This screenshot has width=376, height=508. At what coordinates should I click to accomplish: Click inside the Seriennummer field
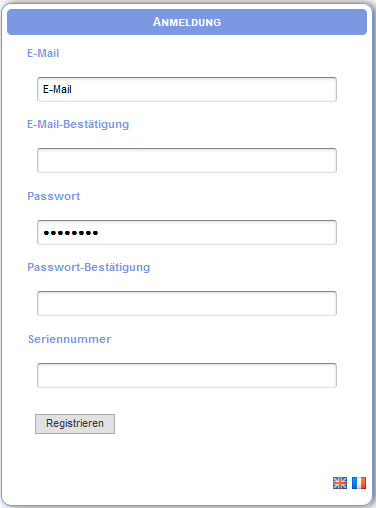(x=187, y=375)
